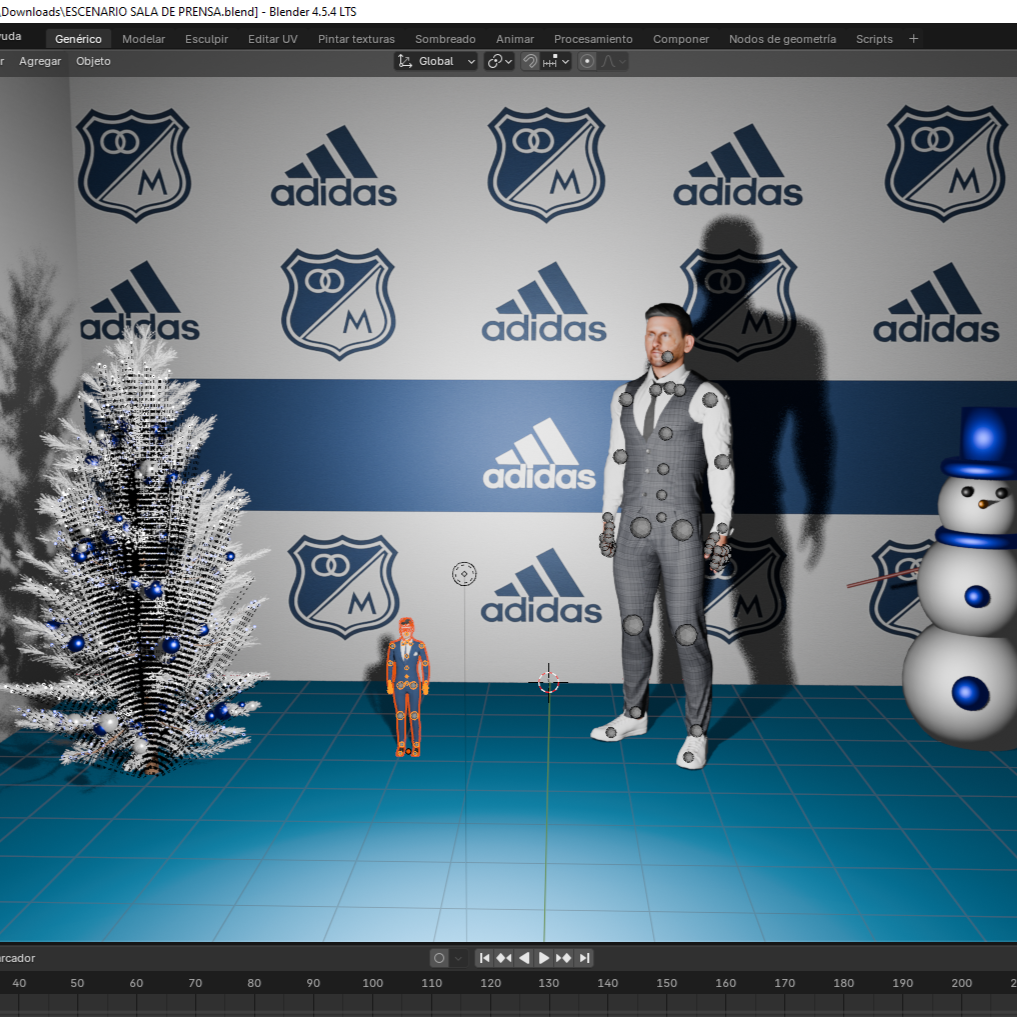
Task: Jump to the next keyframe
Action: 564,958
